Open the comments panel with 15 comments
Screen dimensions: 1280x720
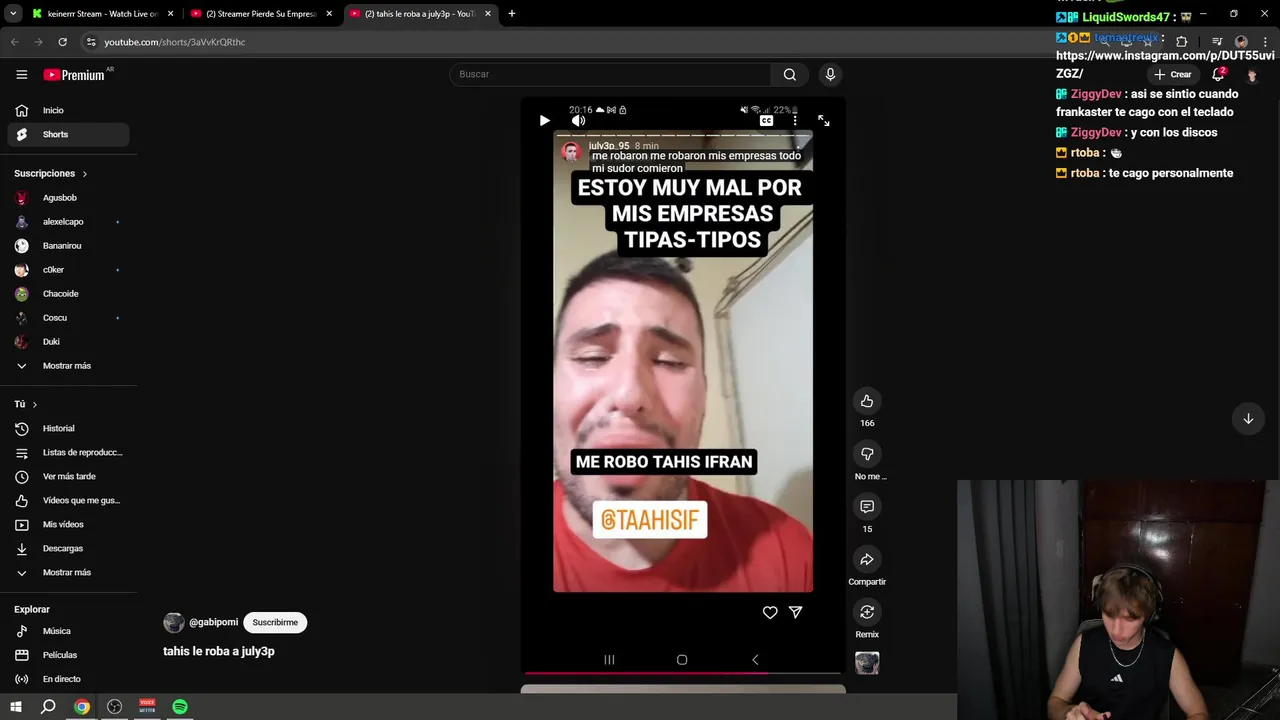click(867, 507)
